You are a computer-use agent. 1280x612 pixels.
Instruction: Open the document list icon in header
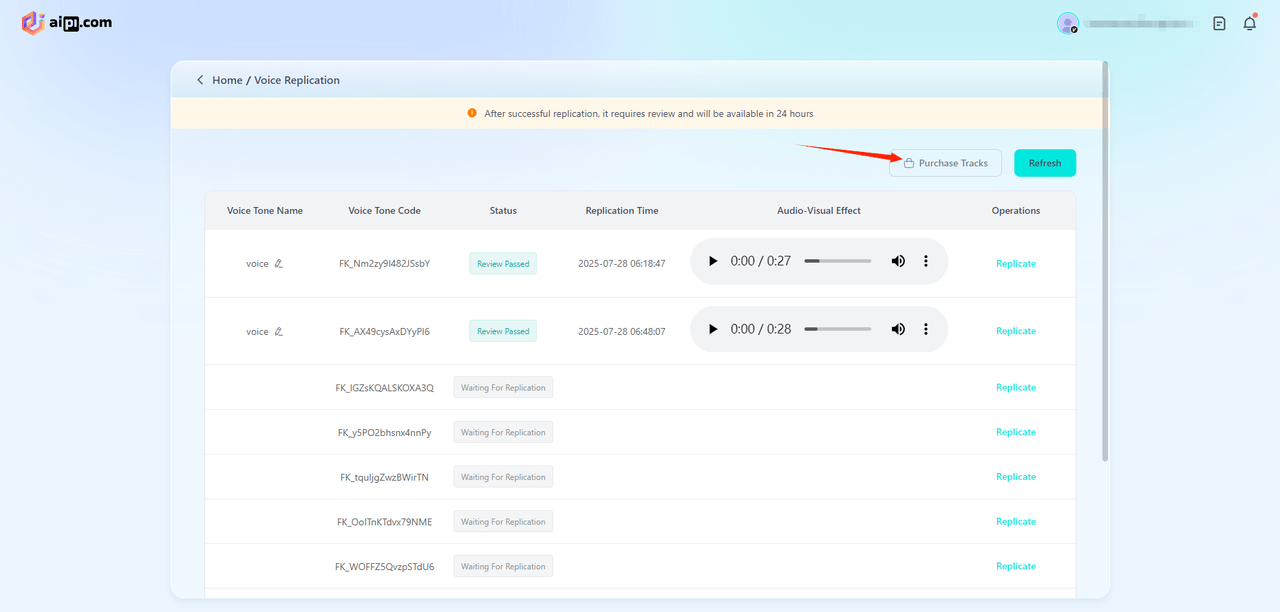click(x=1219, y=23)
